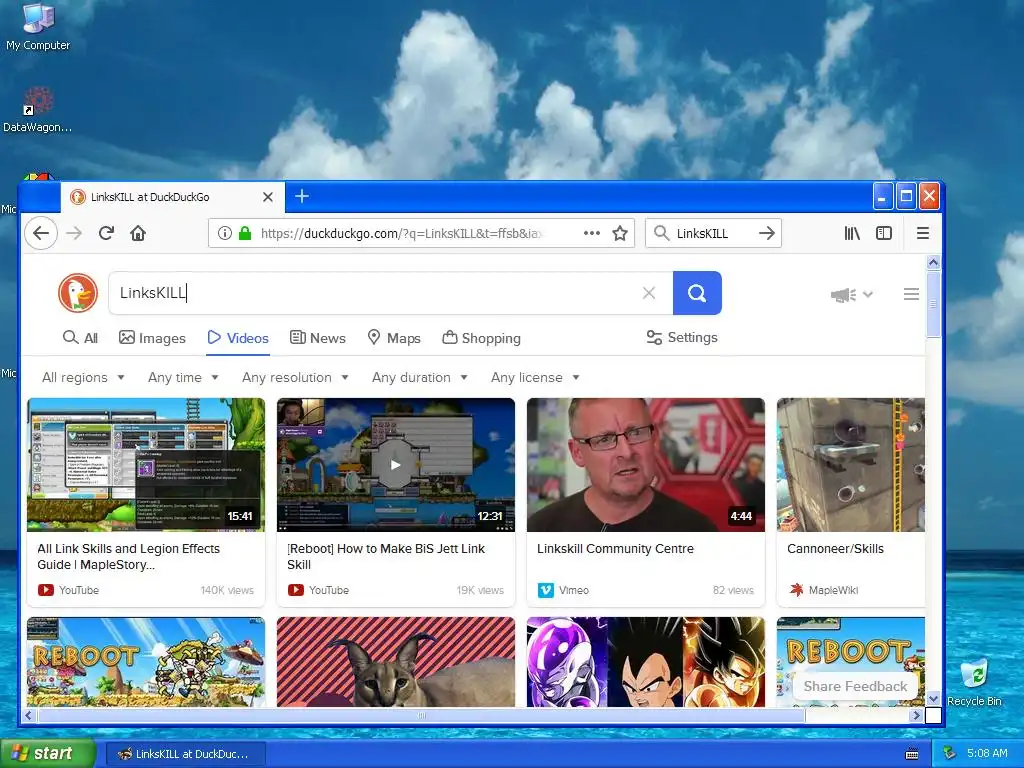Open the Firefox hamburger menu
1024x768 pixels.
(923, 233)
